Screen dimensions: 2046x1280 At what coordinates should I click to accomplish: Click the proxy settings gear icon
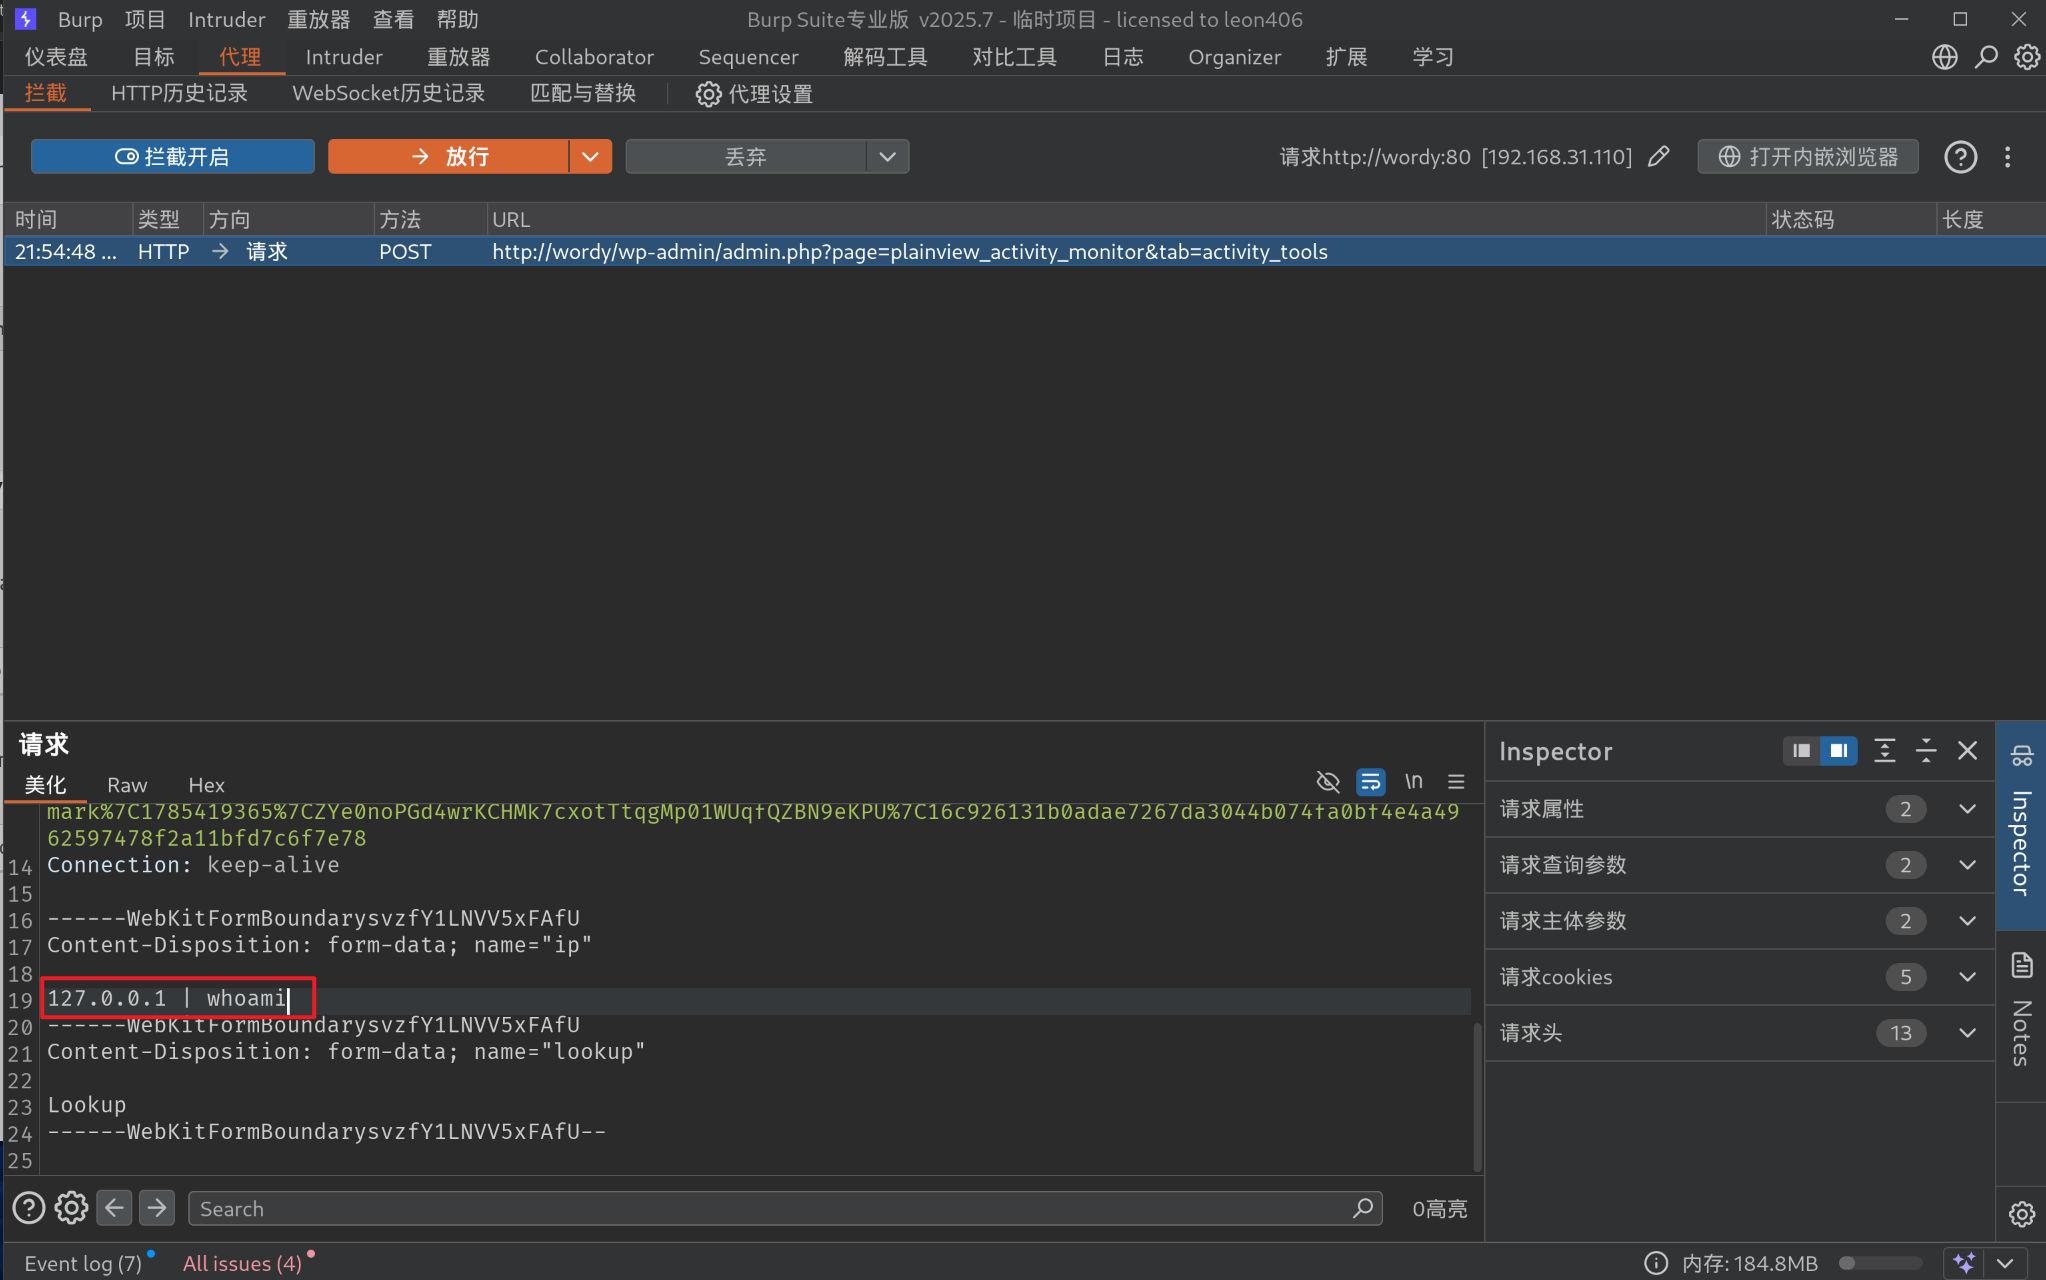pos(708,94)
